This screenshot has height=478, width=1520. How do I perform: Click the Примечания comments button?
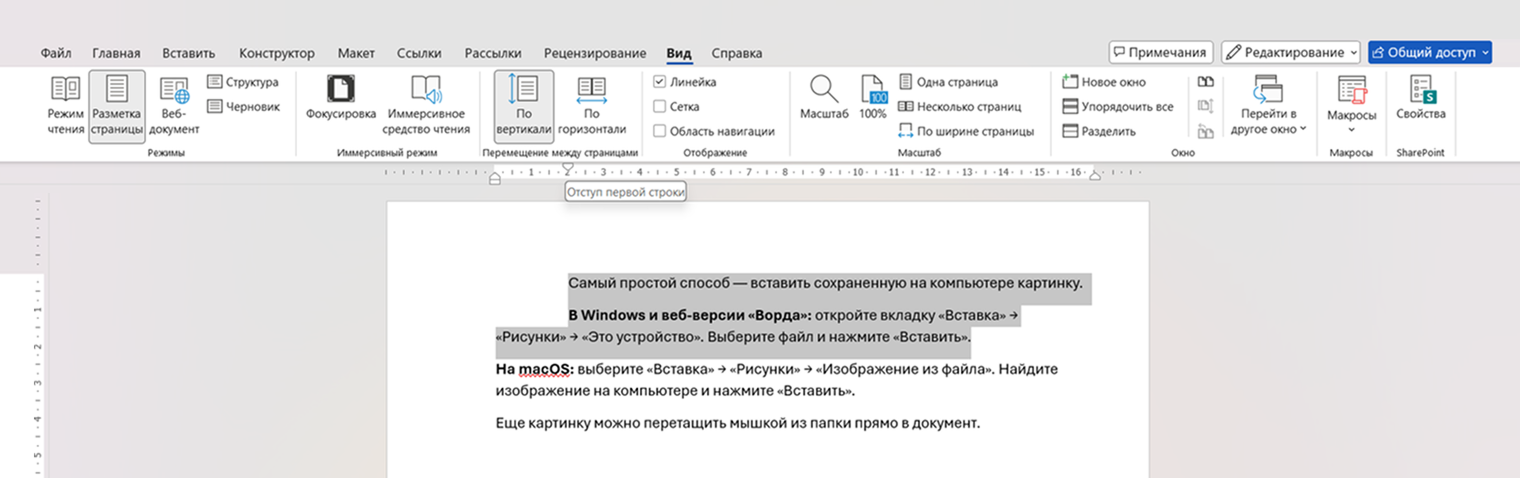point(1161,52)
